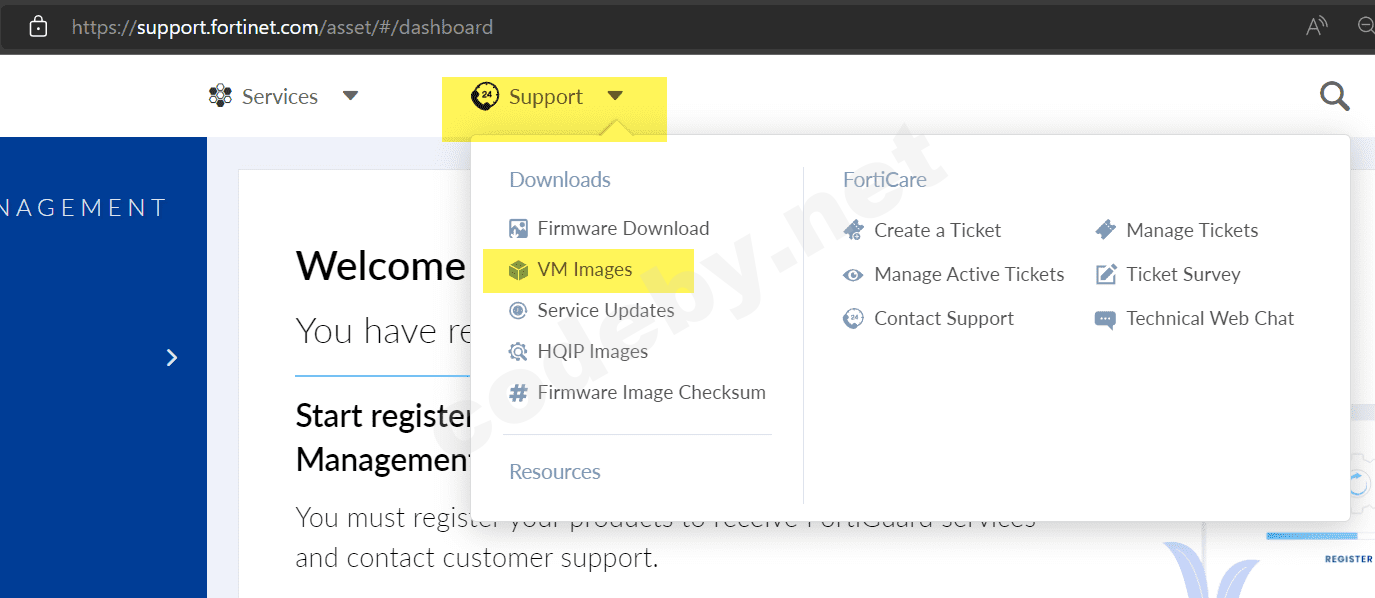This screenshot has width=1375, height=598.
Task: Click the Service Updates circular icon
Action: (518, 311)
